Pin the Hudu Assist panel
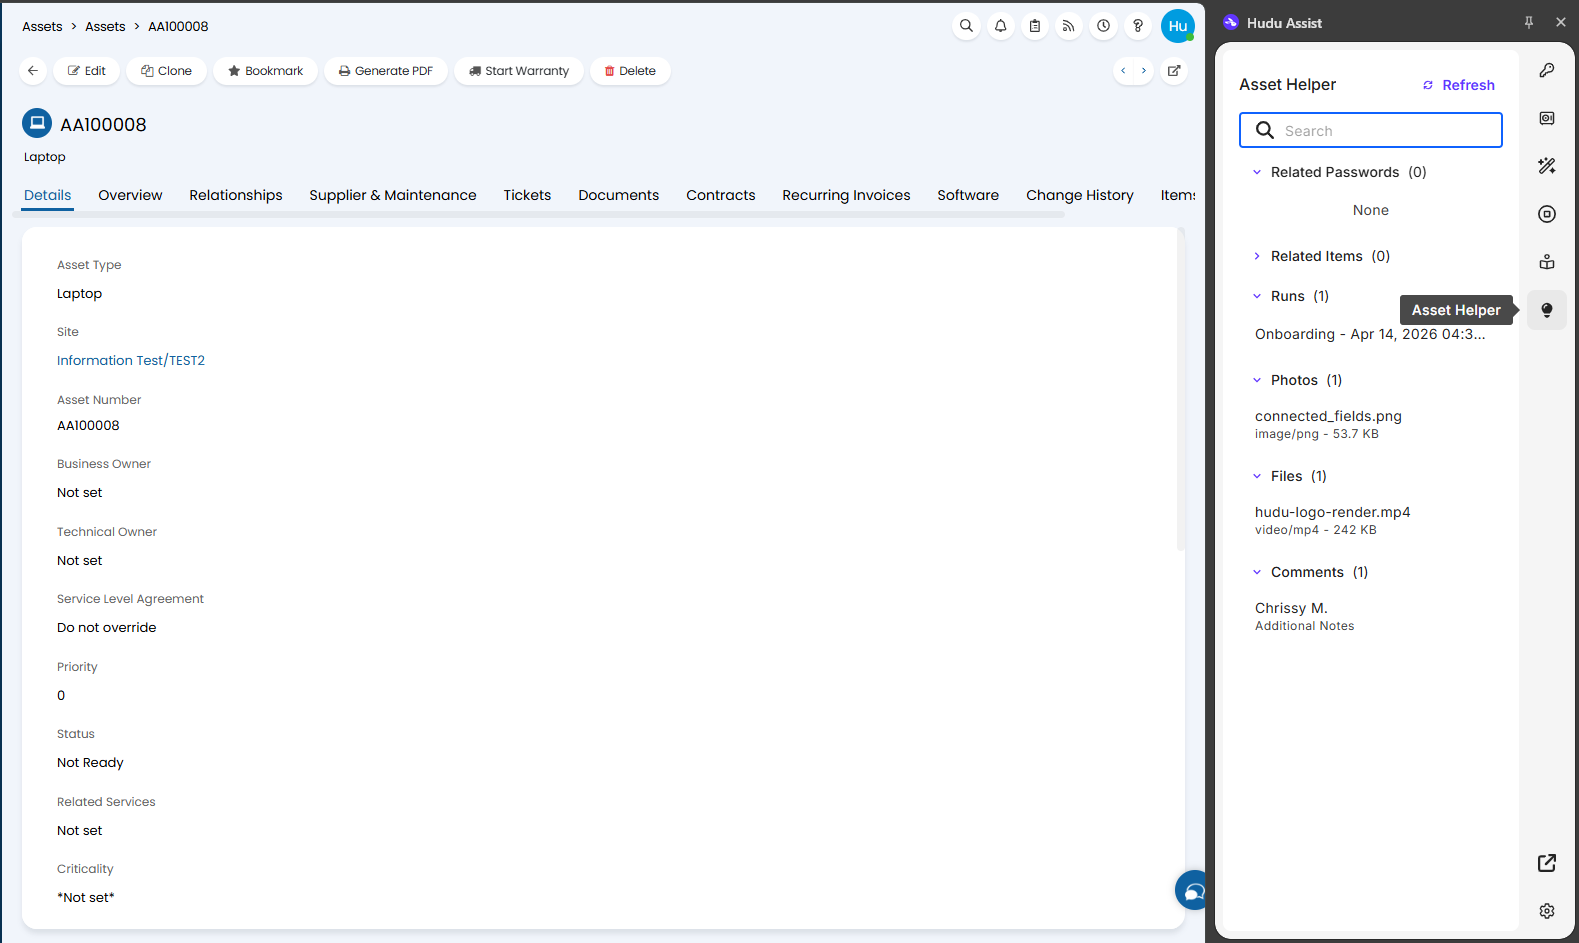The height and width of the screenshot is (943, 1579). [1529, 22]
